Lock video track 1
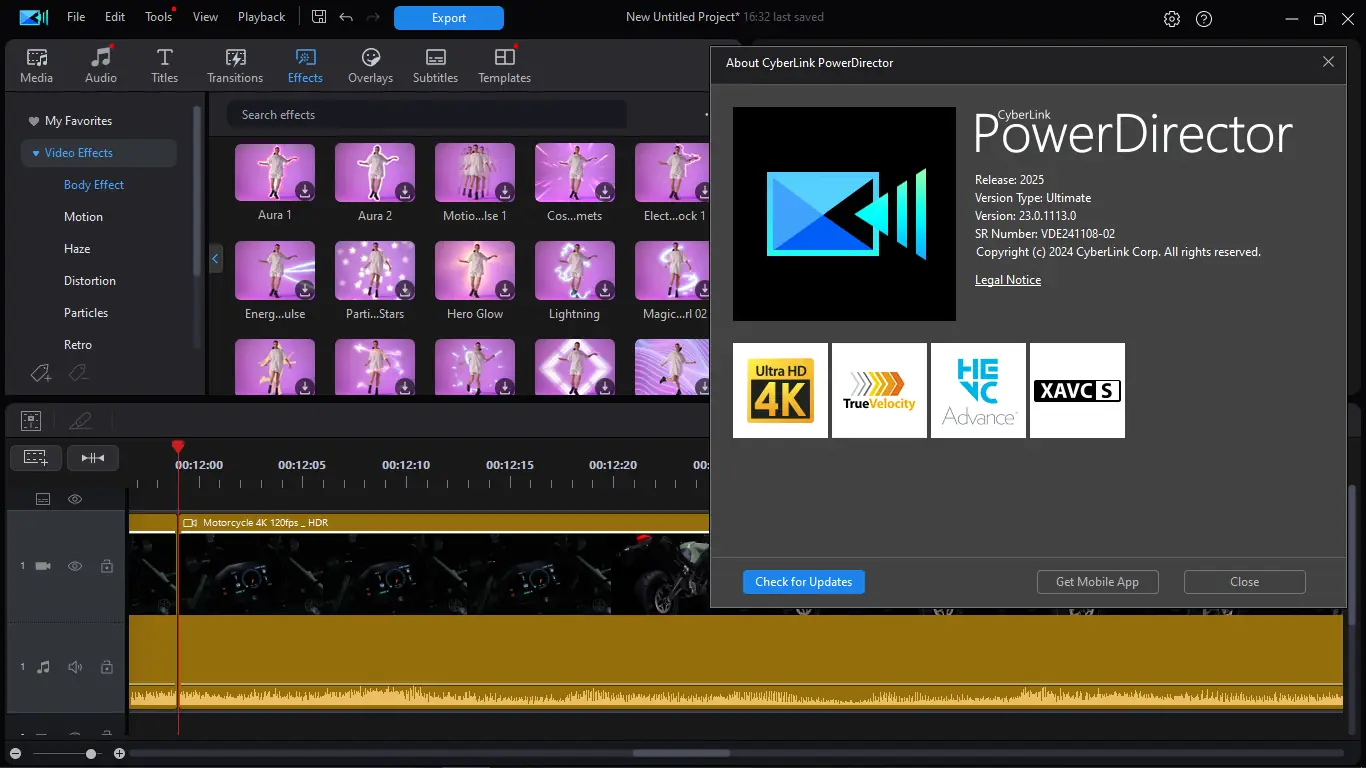This screenshot has width=1366, height=768. tap(107, 566)
